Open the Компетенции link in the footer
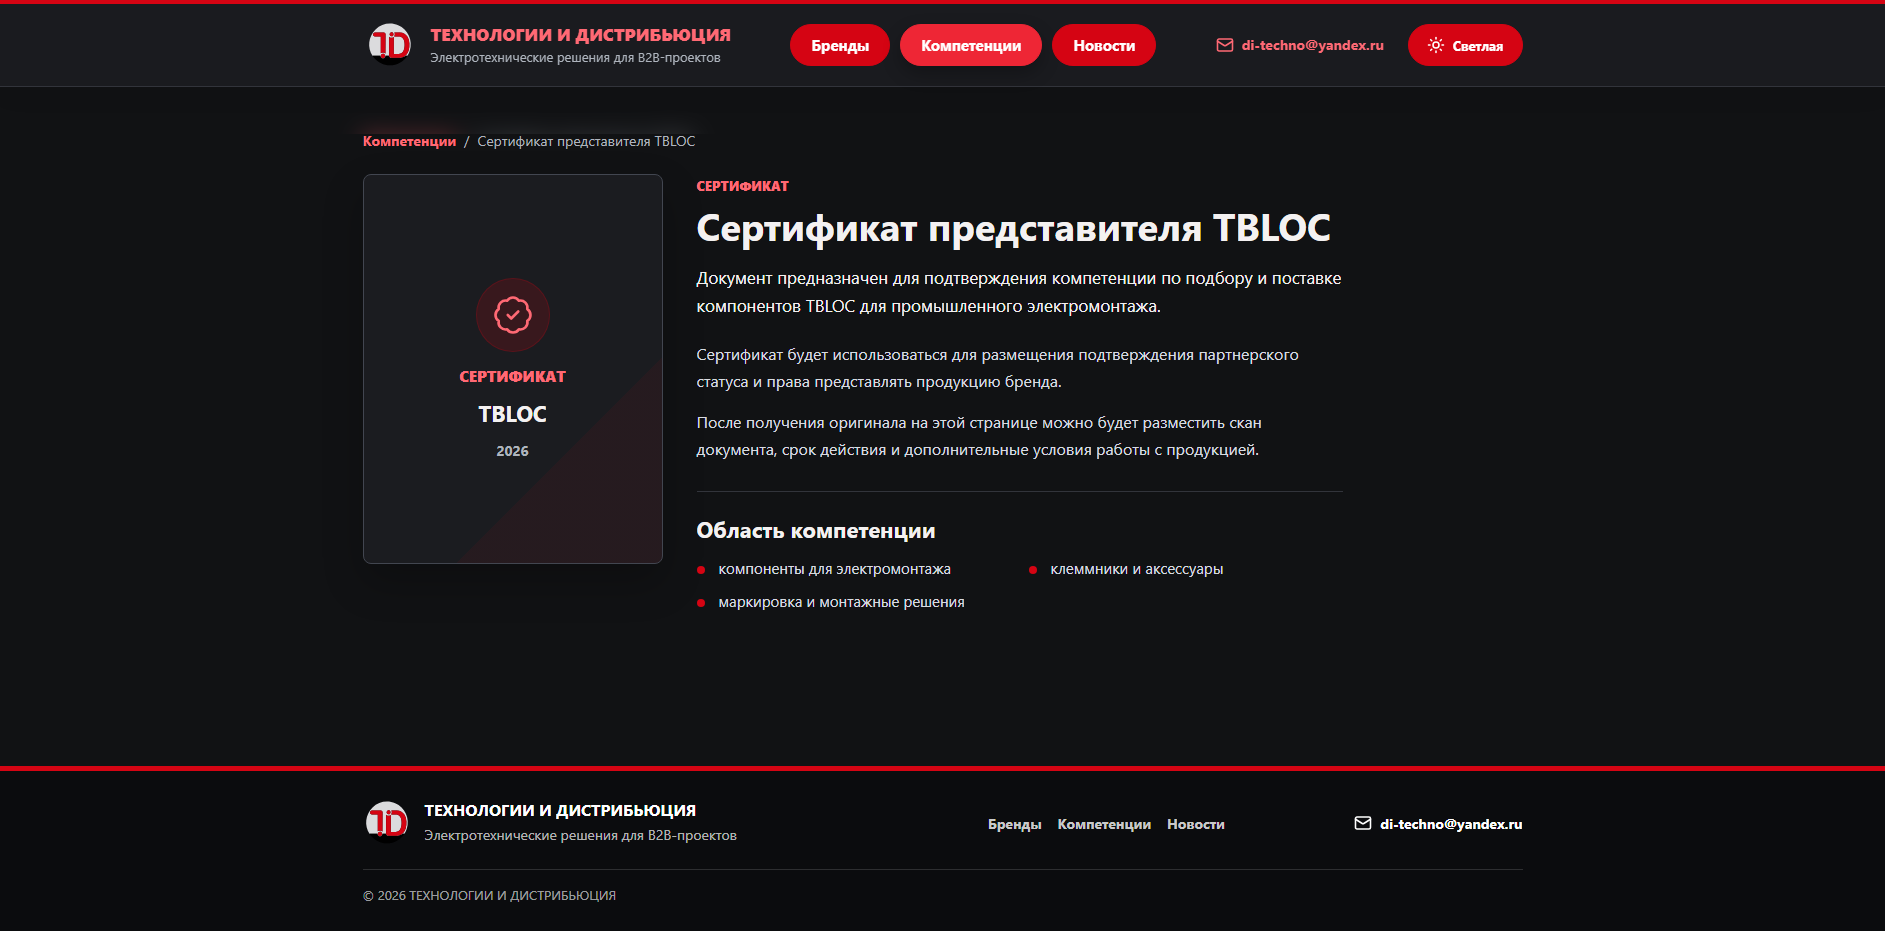1885x931 pixels. [x=1104, y=824]
